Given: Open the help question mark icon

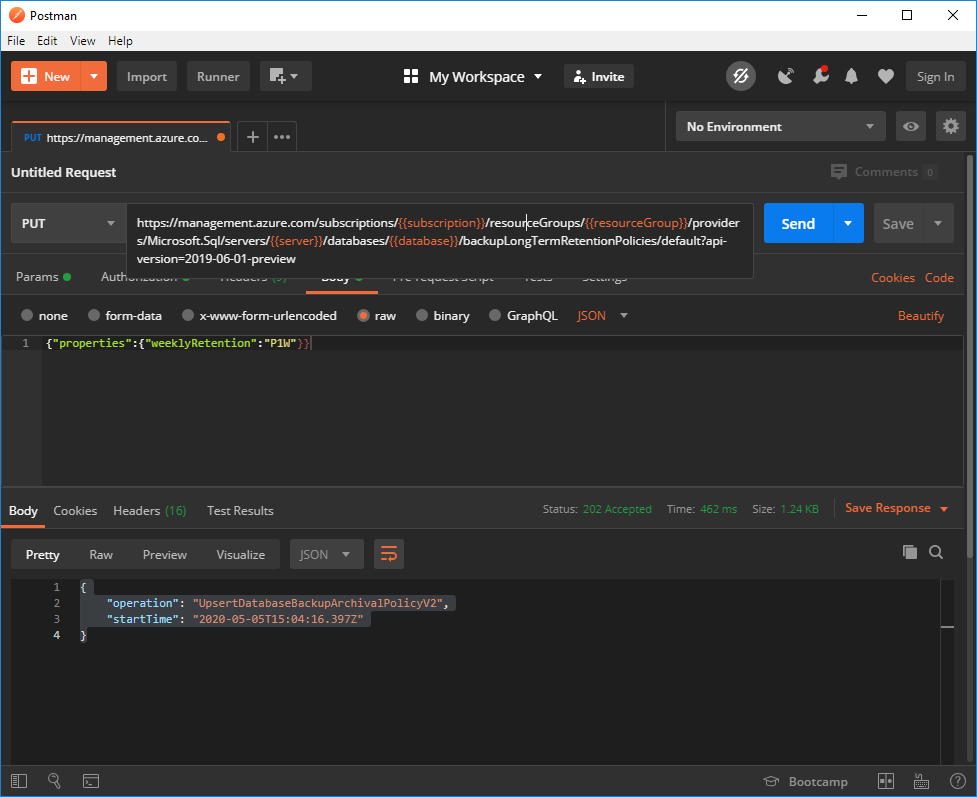Looking at the screenshot, I should (958, 781).
